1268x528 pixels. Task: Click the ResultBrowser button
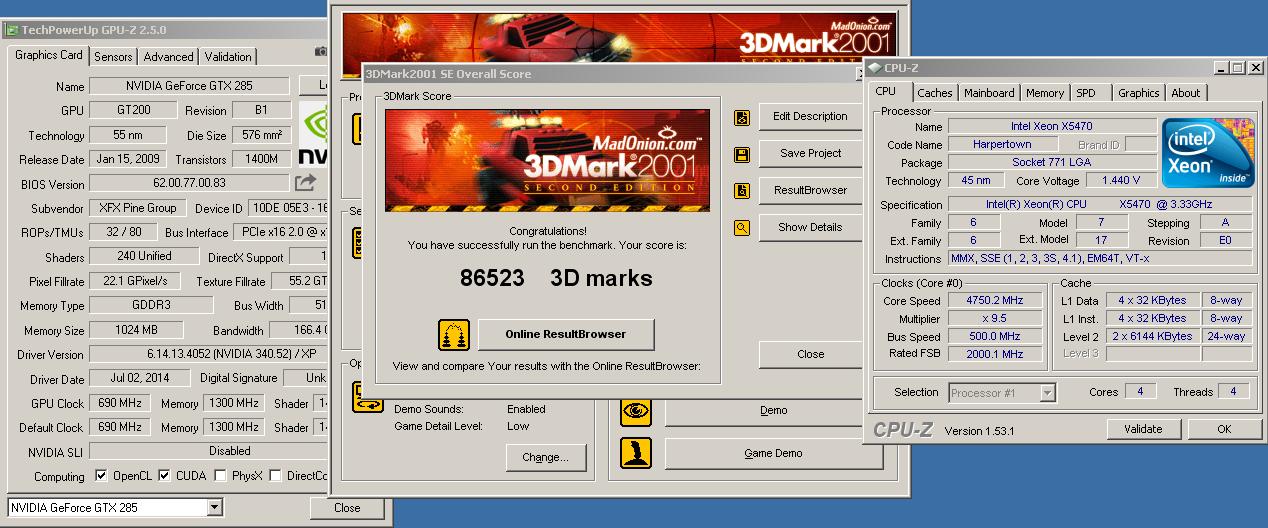point(810,191)
